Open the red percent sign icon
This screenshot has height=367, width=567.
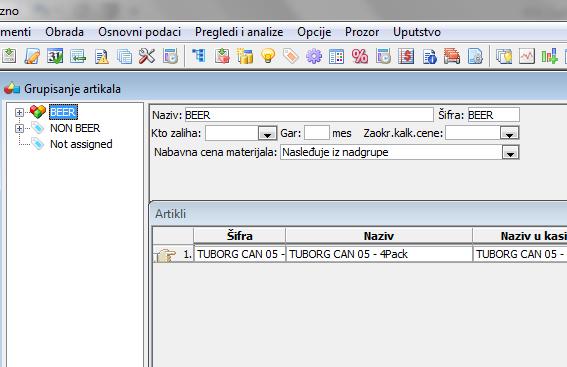360,56
